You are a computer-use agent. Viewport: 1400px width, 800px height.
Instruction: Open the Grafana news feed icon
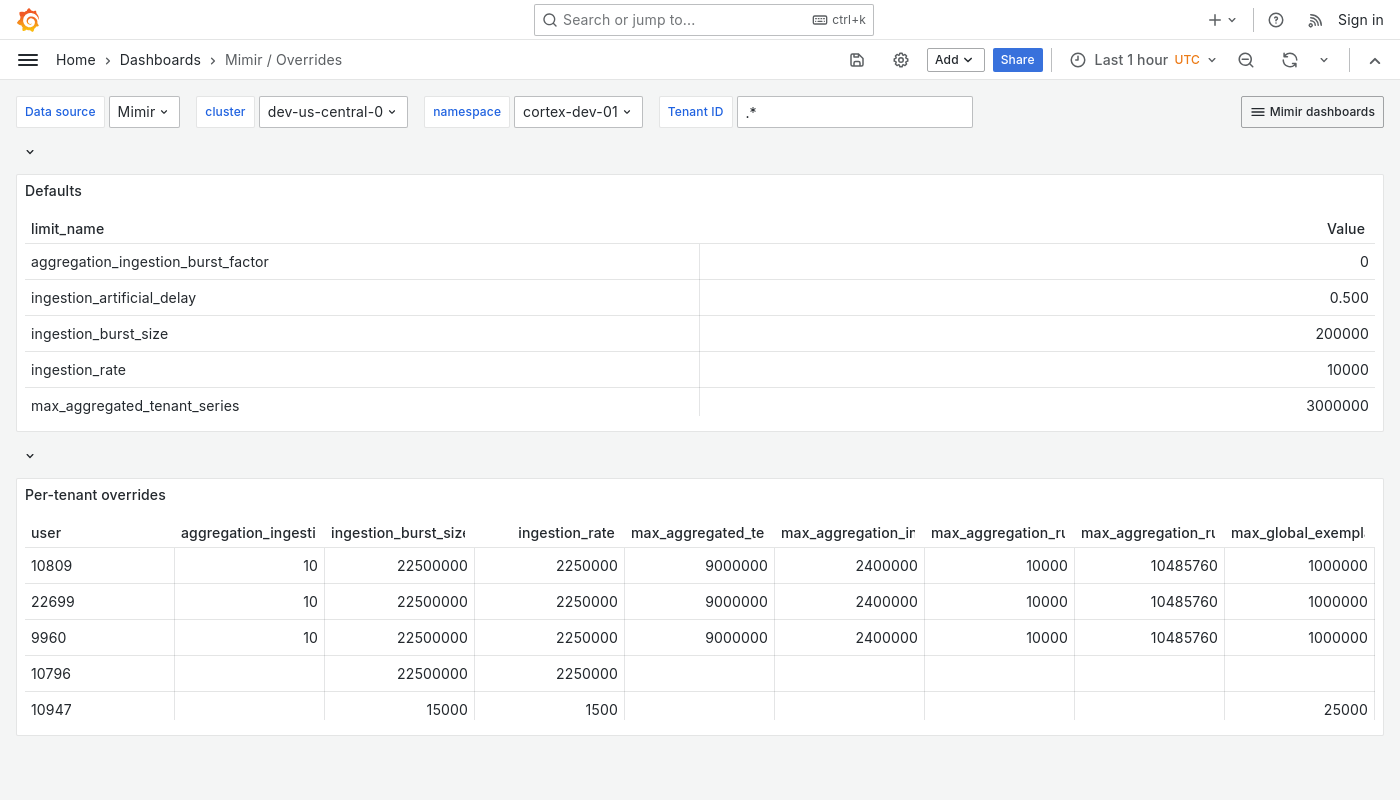[1315, 19]
